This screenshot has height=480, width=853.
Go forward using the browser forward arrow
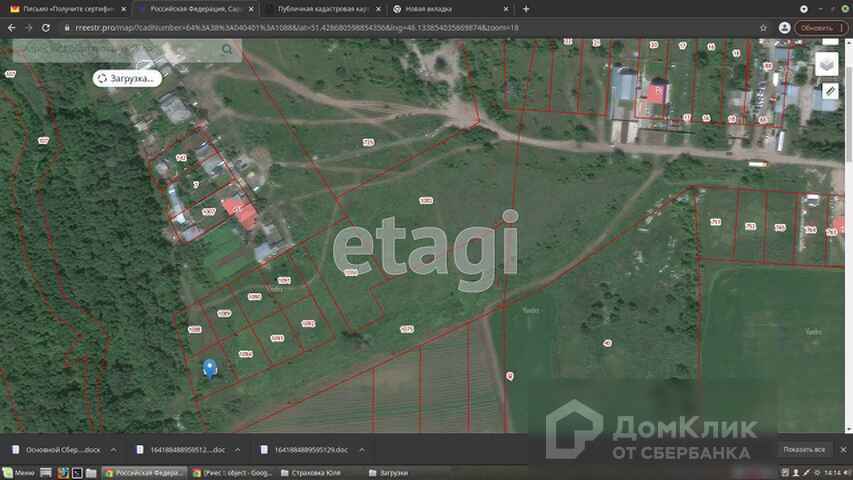[x=28, y=28]
